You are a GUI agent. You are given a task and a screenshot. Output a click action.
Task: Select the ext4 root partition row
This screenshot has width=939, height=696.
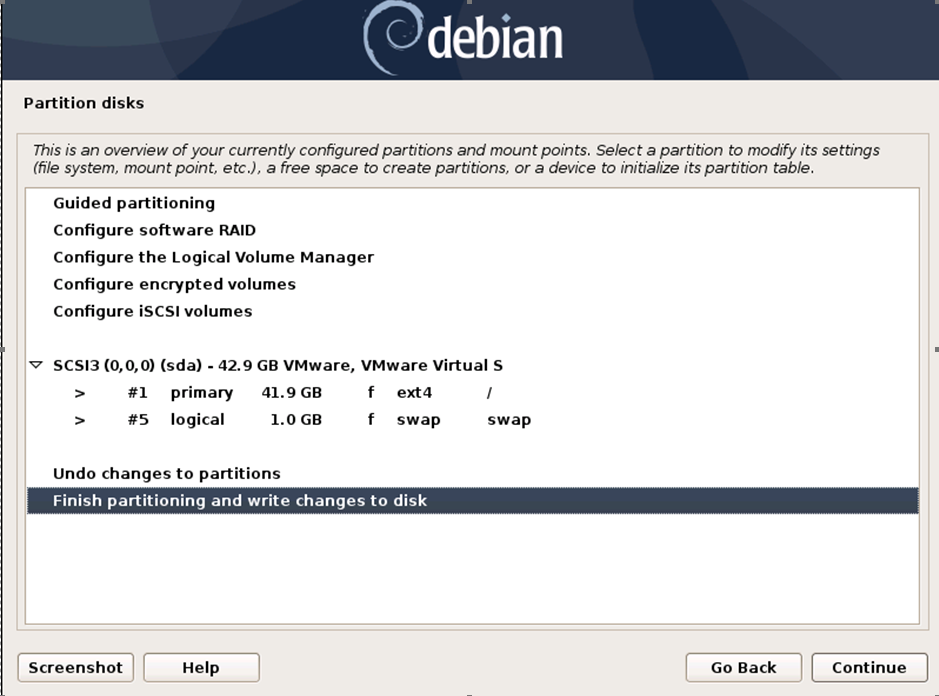click(x=300, y=392)
